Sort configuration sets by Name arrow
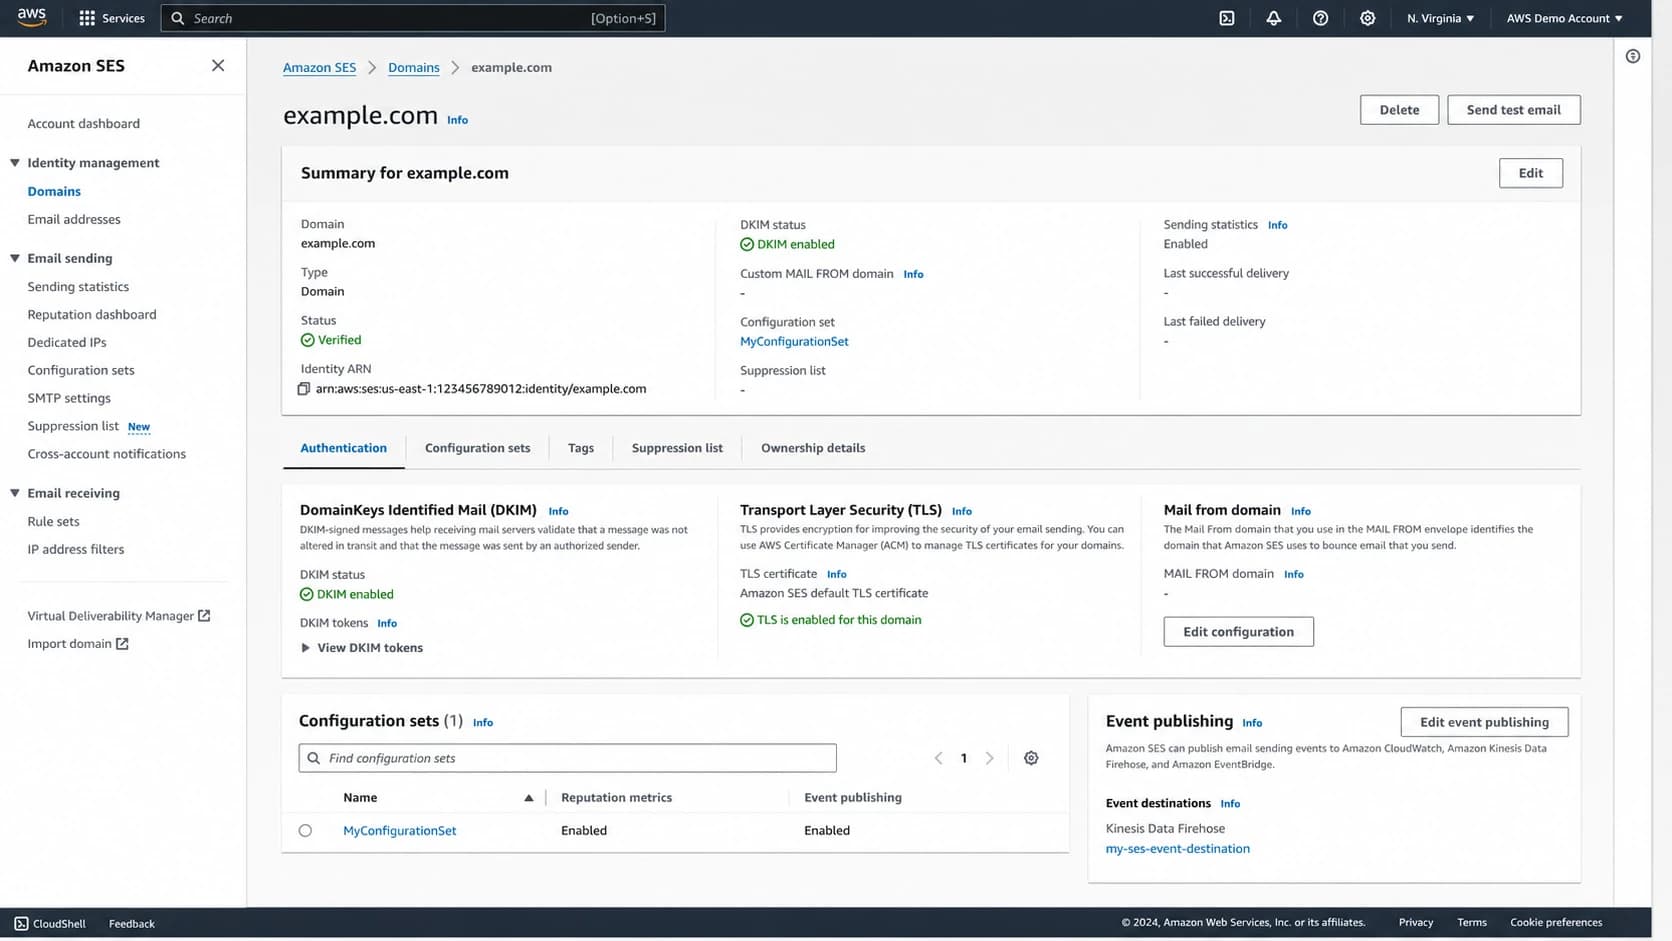 pos(529,798)
